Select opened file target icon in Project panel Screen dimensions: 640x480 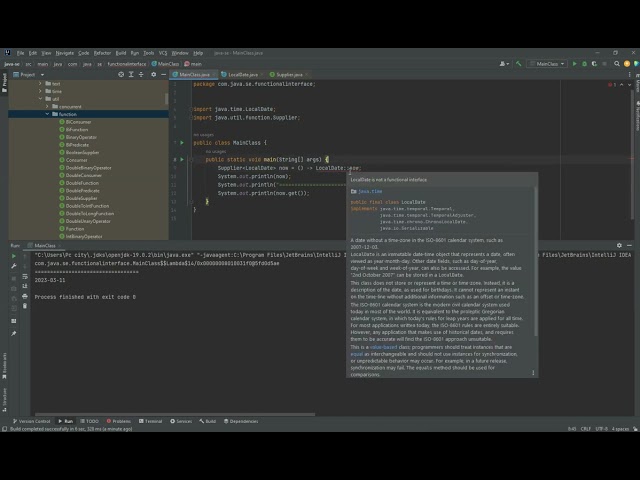(121, 75)
